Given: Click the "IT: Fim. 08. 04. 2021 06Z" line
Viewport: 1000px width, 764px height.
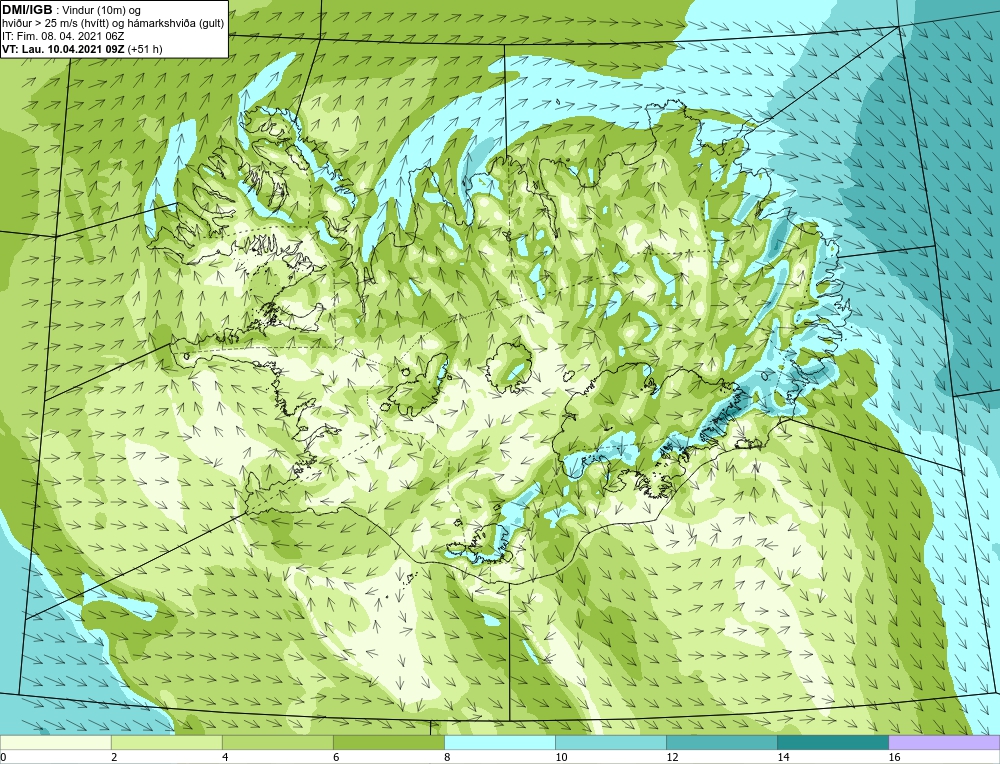Looking at the screenshot, I should (63, 36).
